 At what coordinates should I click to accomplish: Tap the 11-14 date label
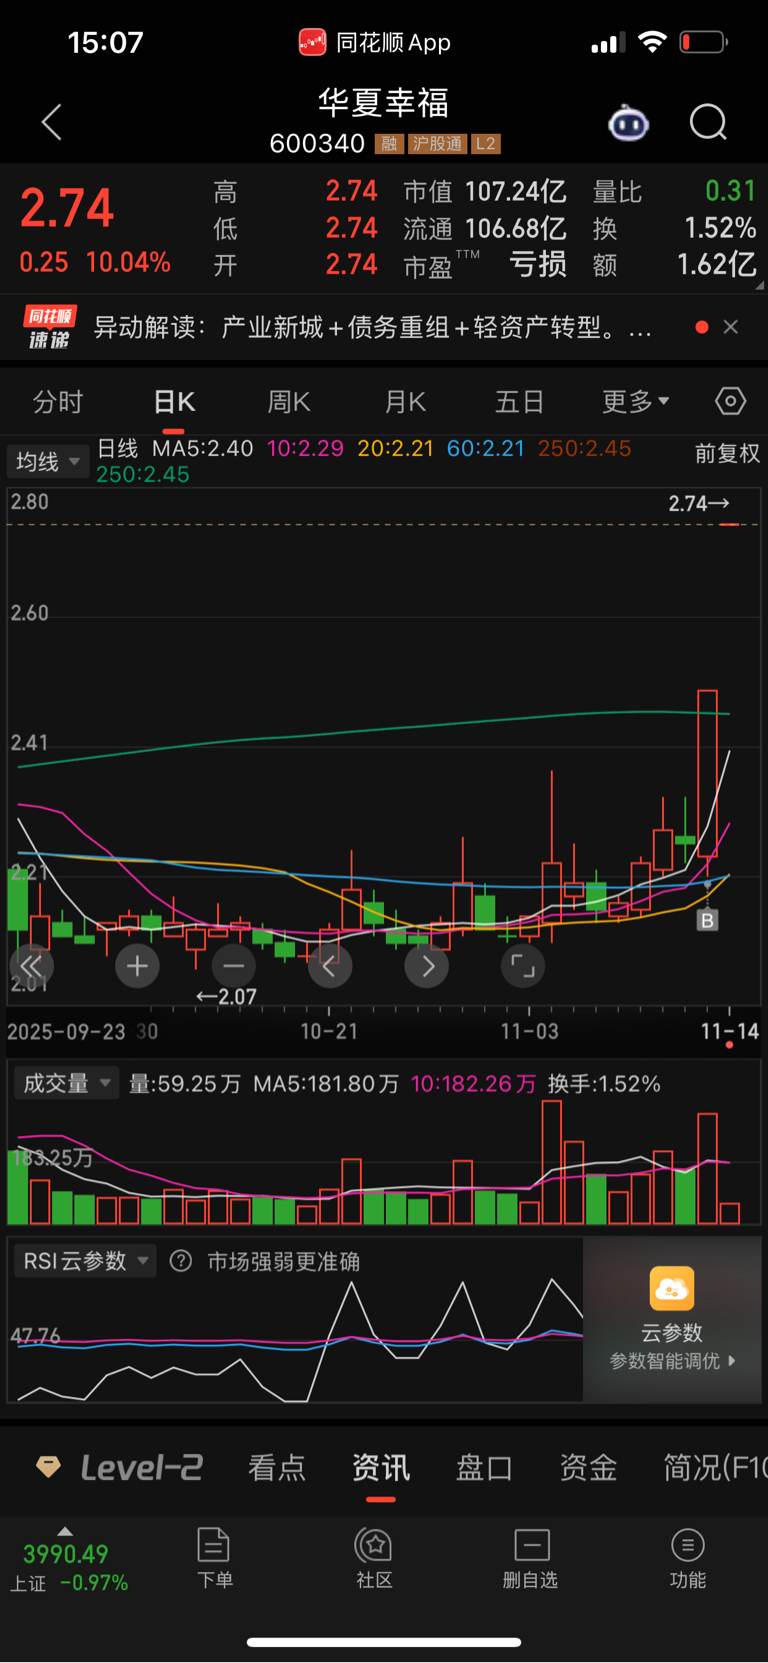pos(729,1031)
